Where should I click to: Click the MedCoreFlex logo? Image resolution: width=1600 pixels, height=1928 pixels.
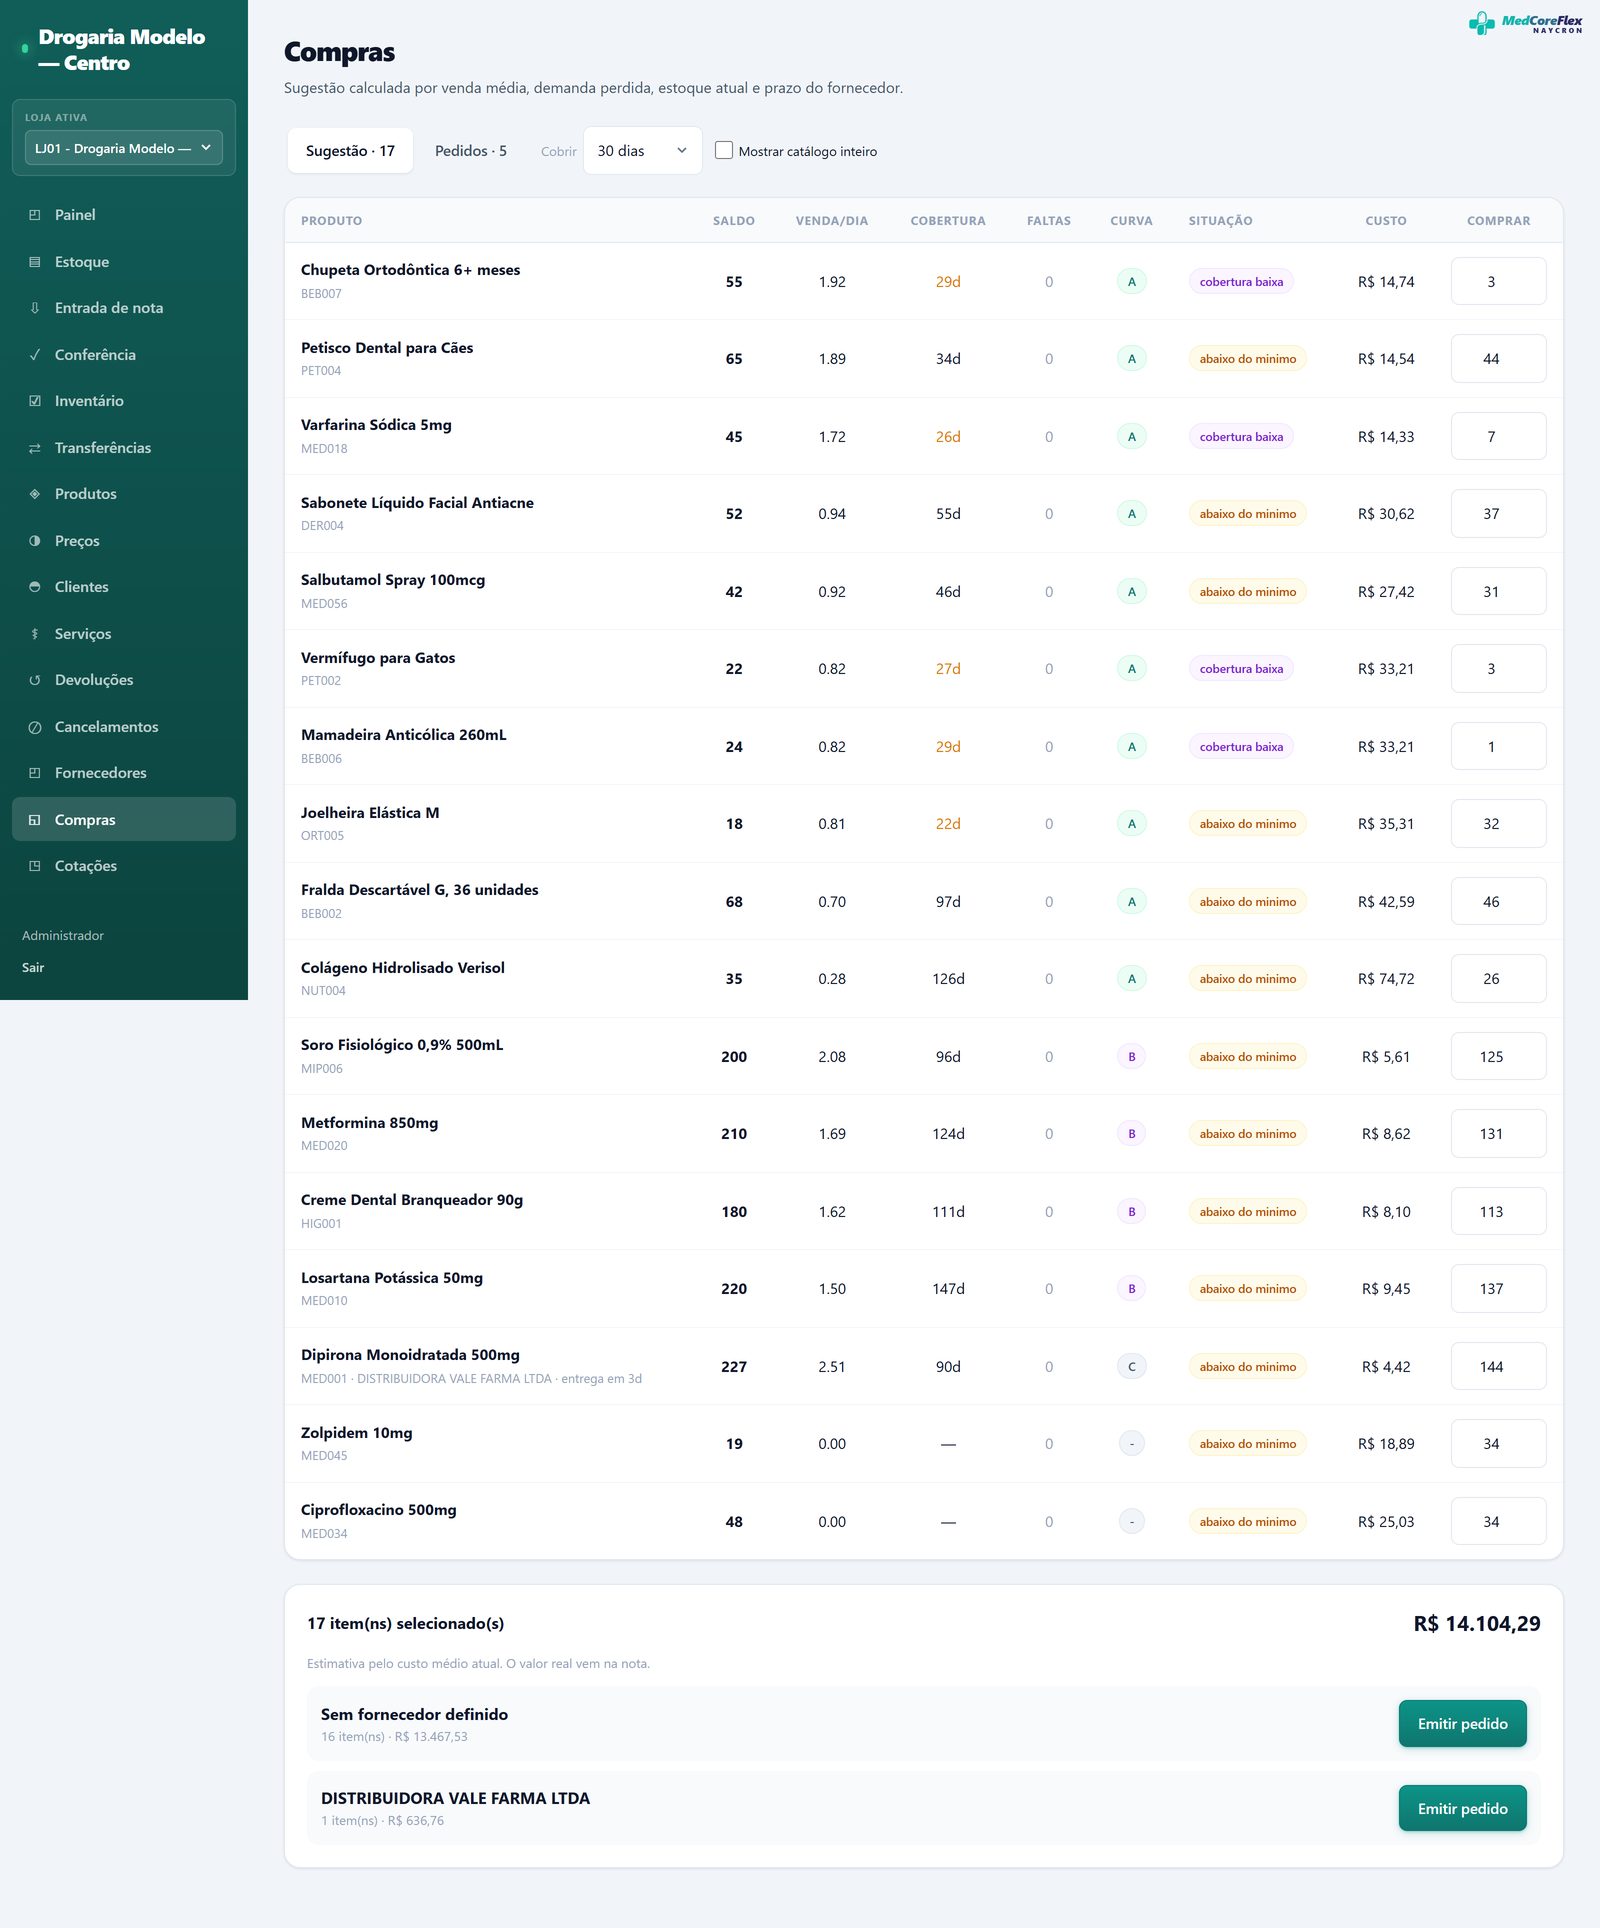[x=1525, y=23]
